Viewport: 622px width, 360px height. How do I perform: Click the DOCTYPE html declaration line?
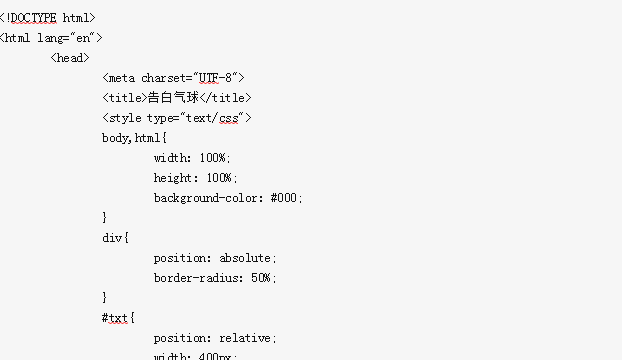coord(48,18)
